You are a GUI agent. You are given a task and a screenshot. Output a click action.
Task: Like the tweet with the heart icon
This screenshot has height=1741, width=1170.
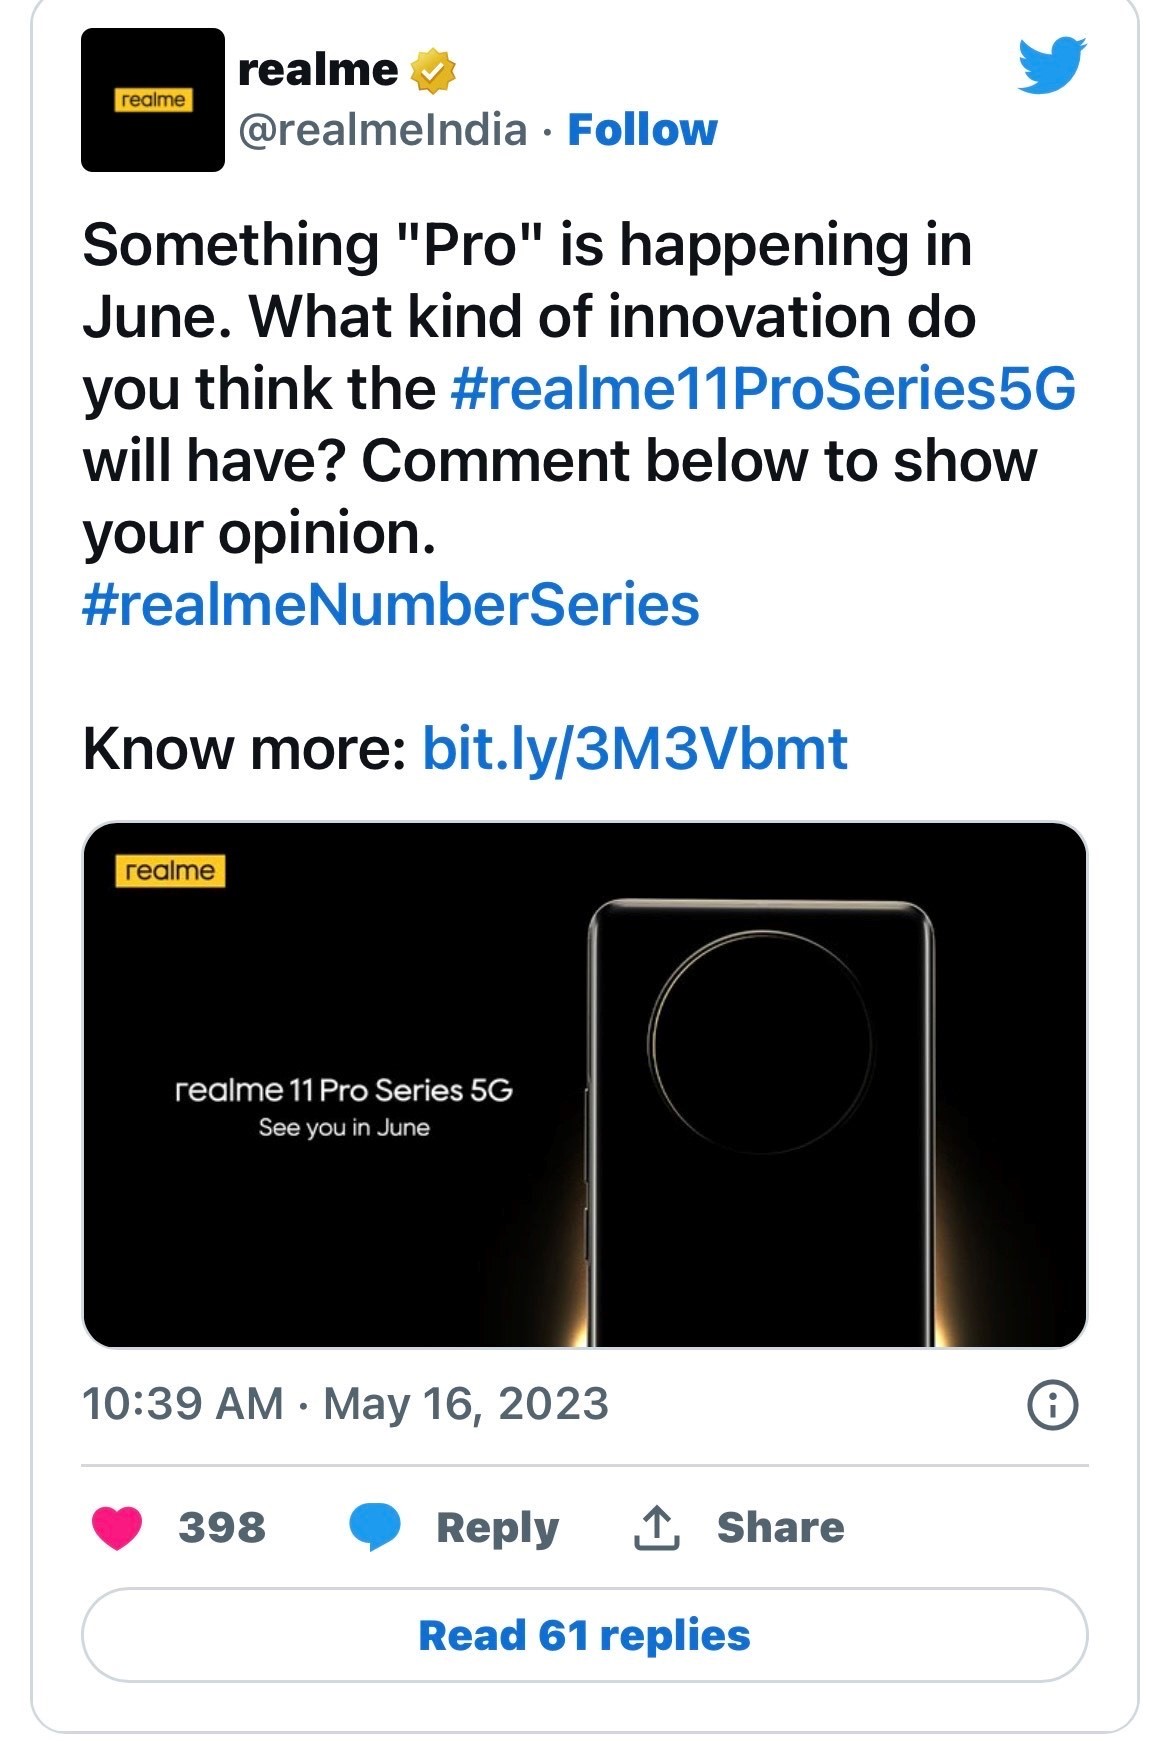point(117,1527)
